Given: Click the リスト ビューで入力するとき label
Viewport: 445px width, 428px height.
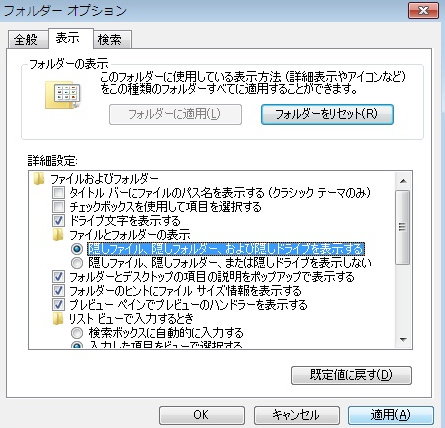Looking at the screenshot, I should [131, 319].
